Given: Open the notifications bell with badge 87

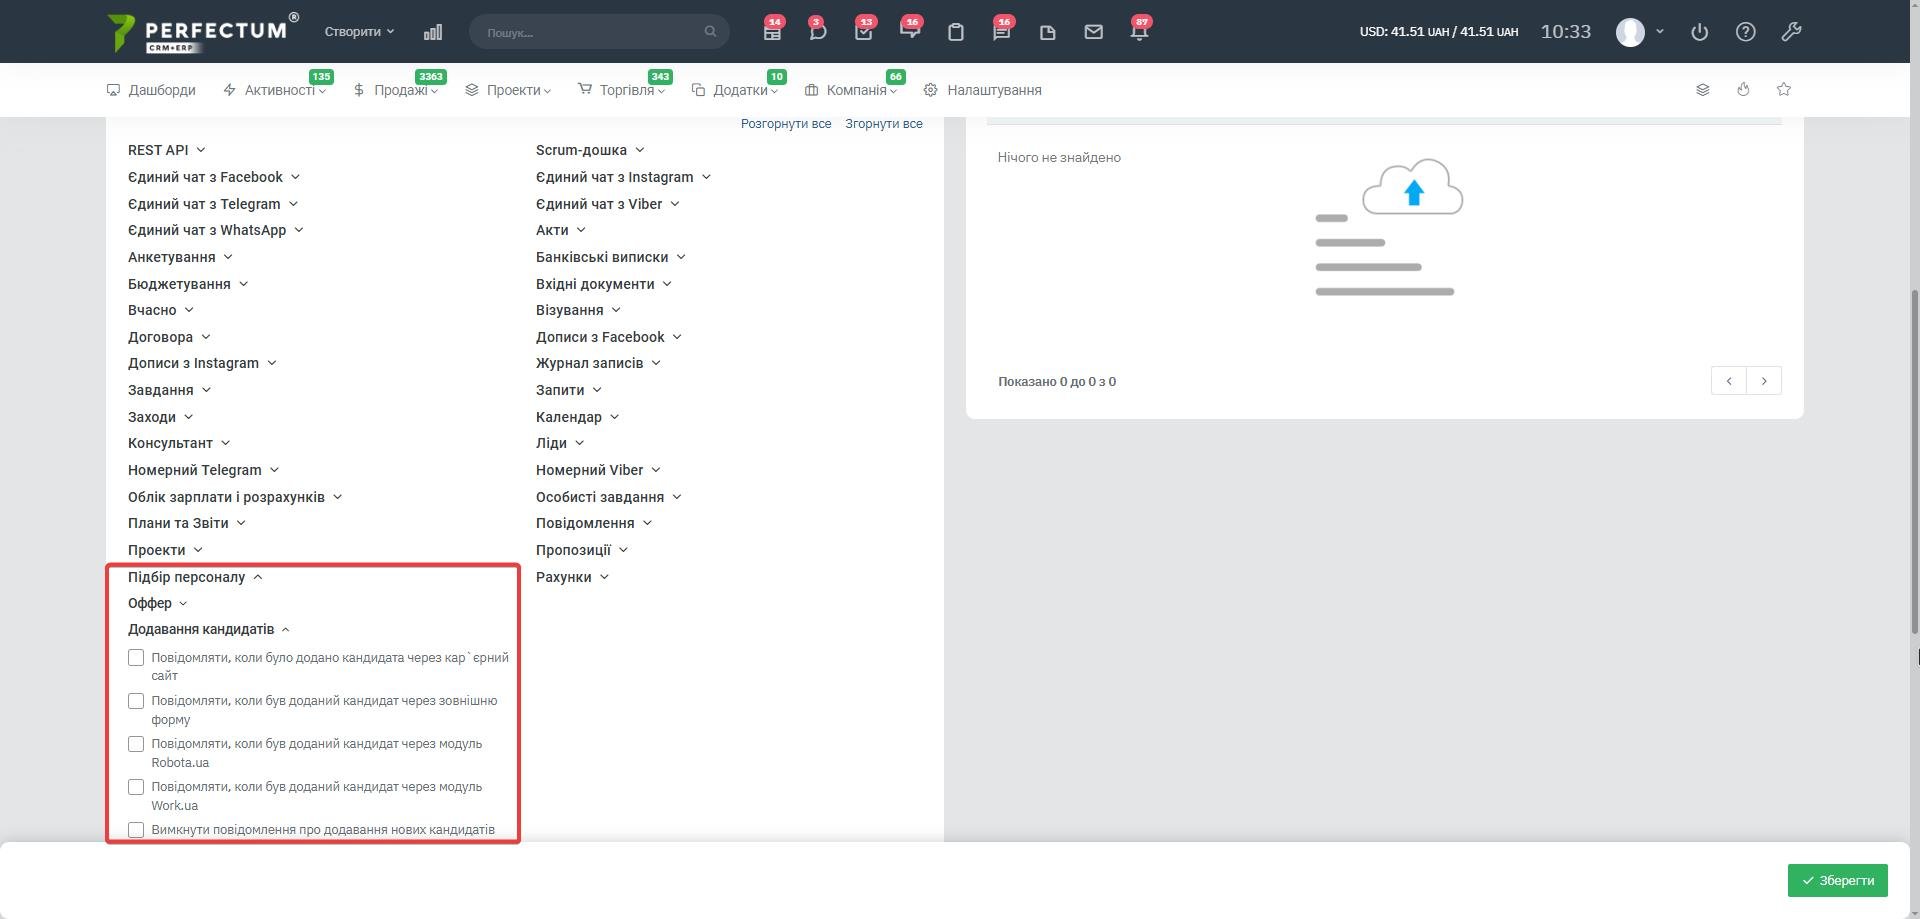Looking at the screenshot, I should [1139, 32].
